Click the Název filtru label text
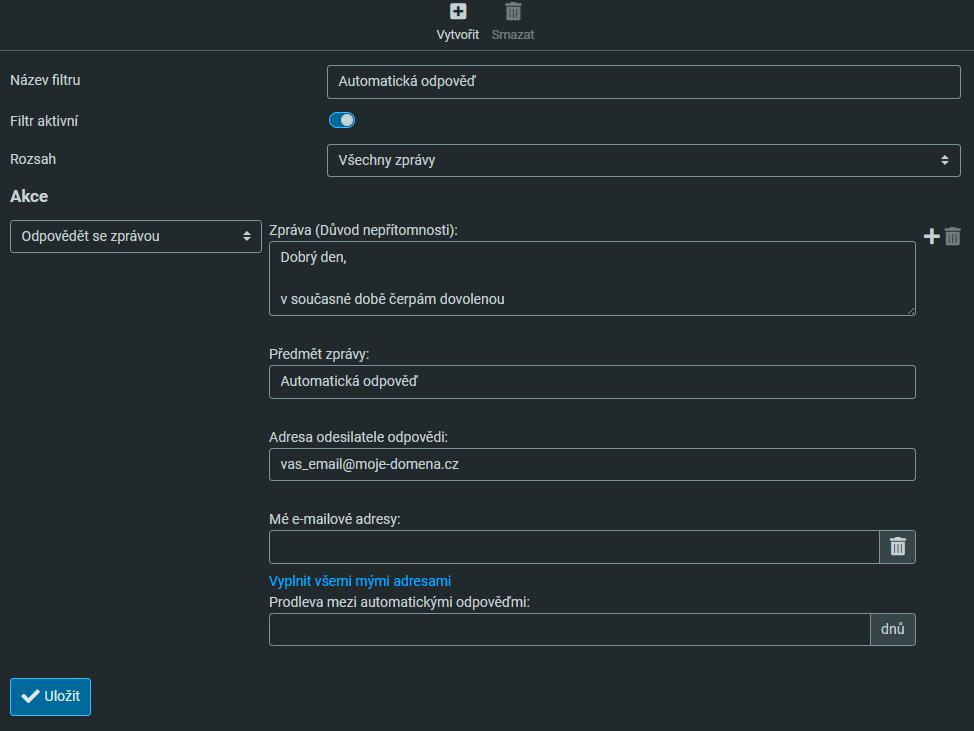 (45, 80)
